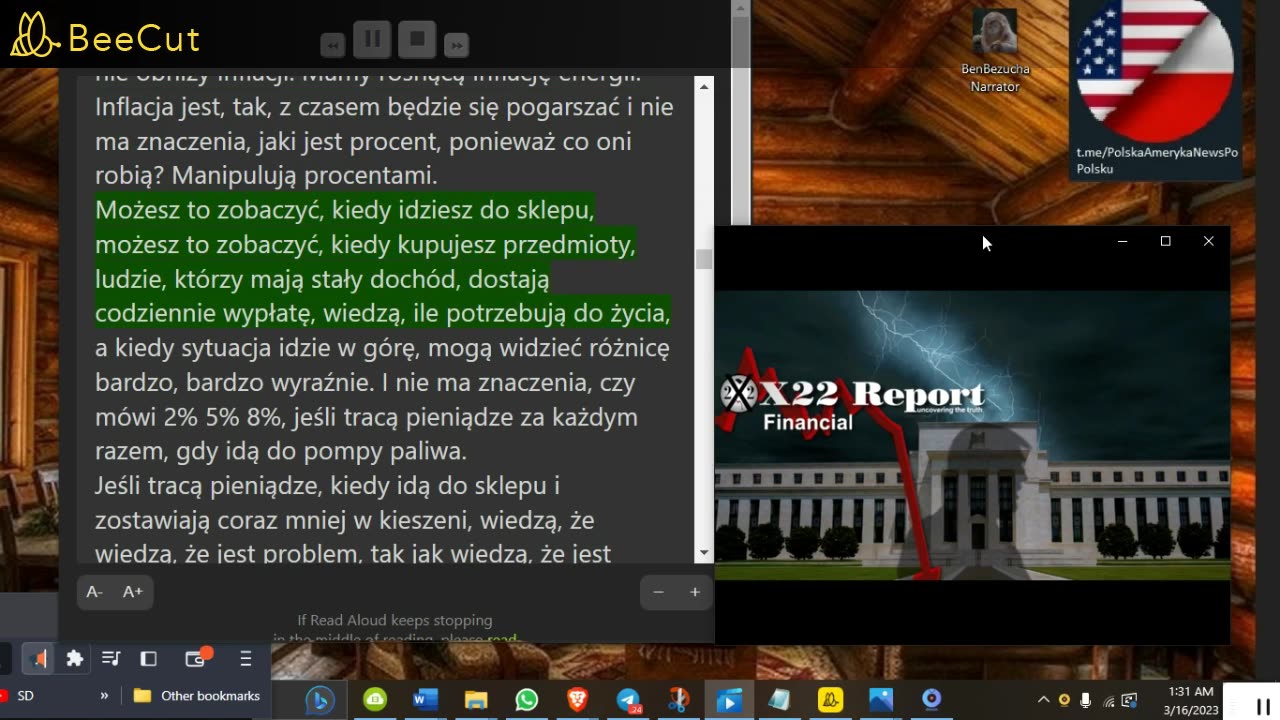1280x720 pixels.
Task: Open Microsoft Word from the taskbar
Action: point(425,700)
